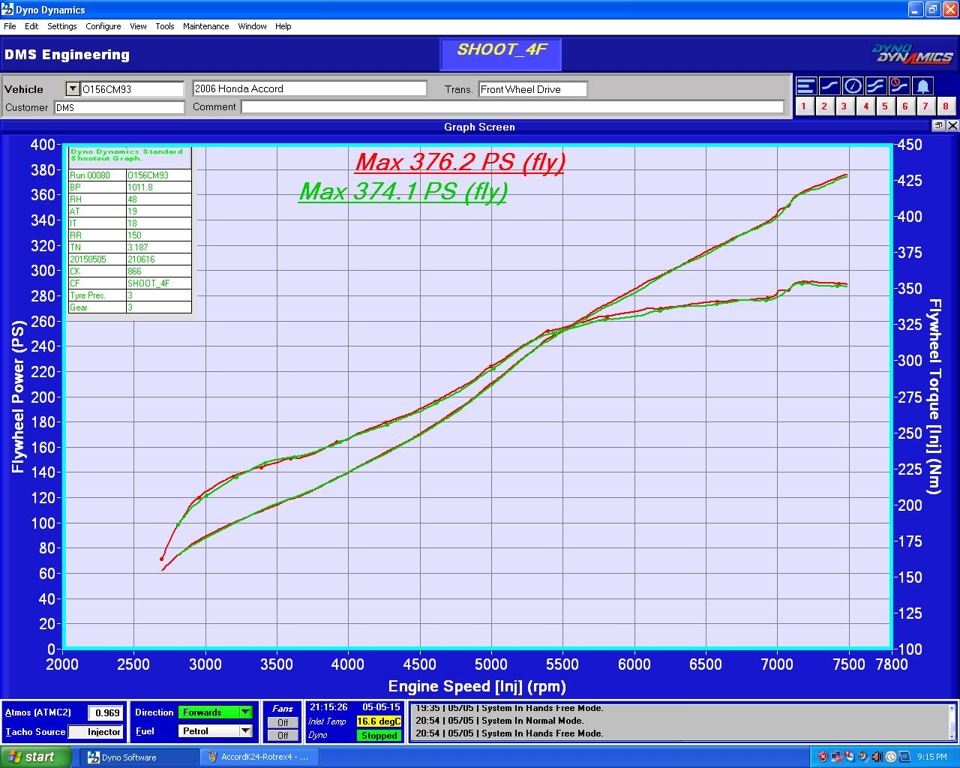
Task: Open the View menu
Action: [138, 26]
